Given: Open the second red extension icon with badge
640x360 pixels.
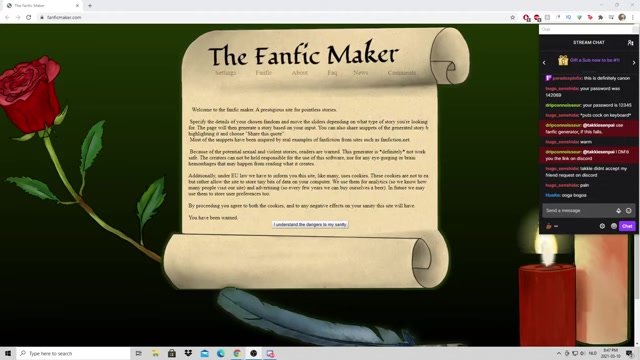Looking at the screenshot, I should point(537,18).
